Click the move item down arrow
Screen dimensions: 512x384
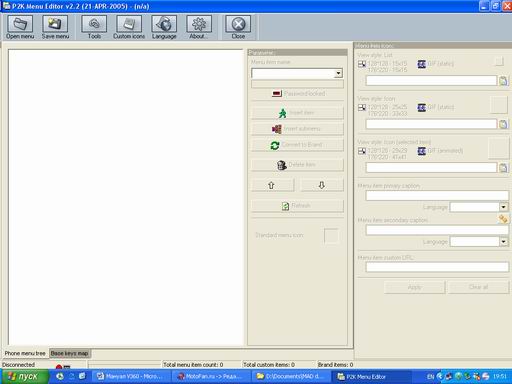click(x=322, y=185)
